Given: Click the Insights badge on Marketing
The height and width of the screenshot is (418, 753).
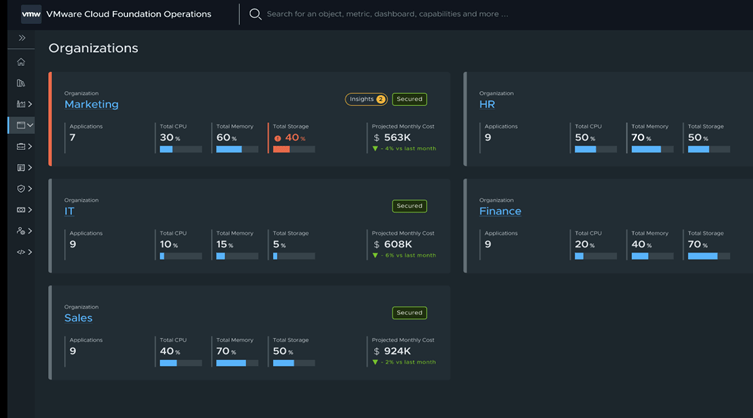Looking at the screenshot, I should [x=366, y=99].
